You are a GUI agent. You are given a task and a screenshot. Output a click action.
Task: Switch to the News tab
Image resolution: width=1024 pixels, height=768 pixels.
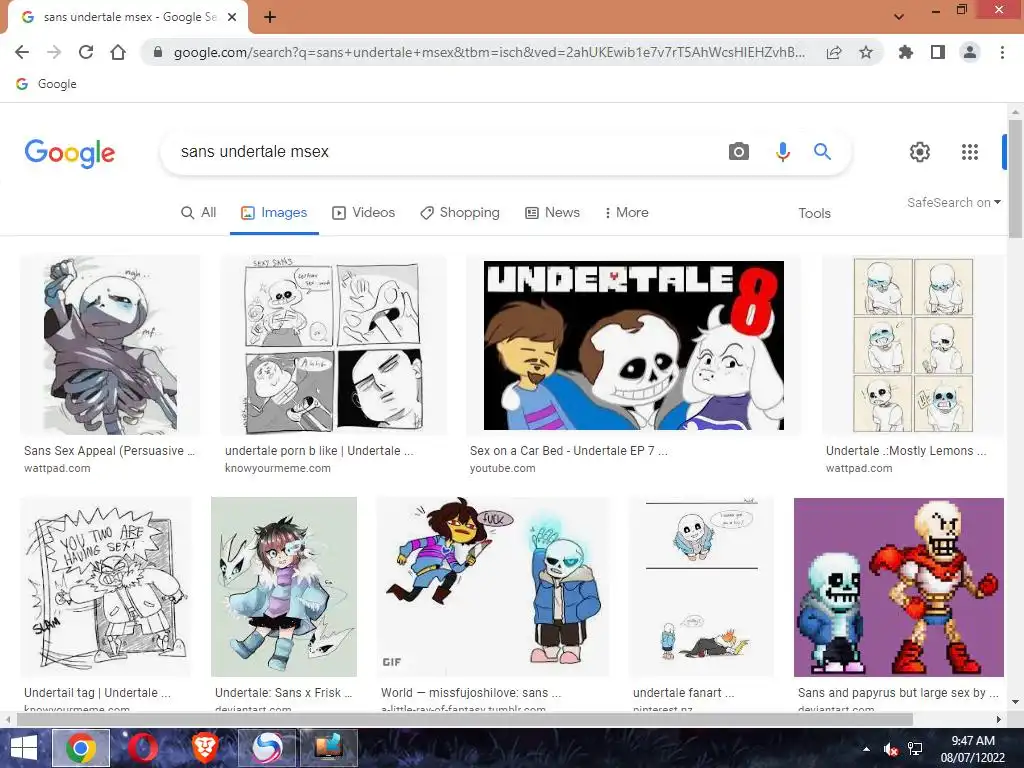click(x=552, y=213)
